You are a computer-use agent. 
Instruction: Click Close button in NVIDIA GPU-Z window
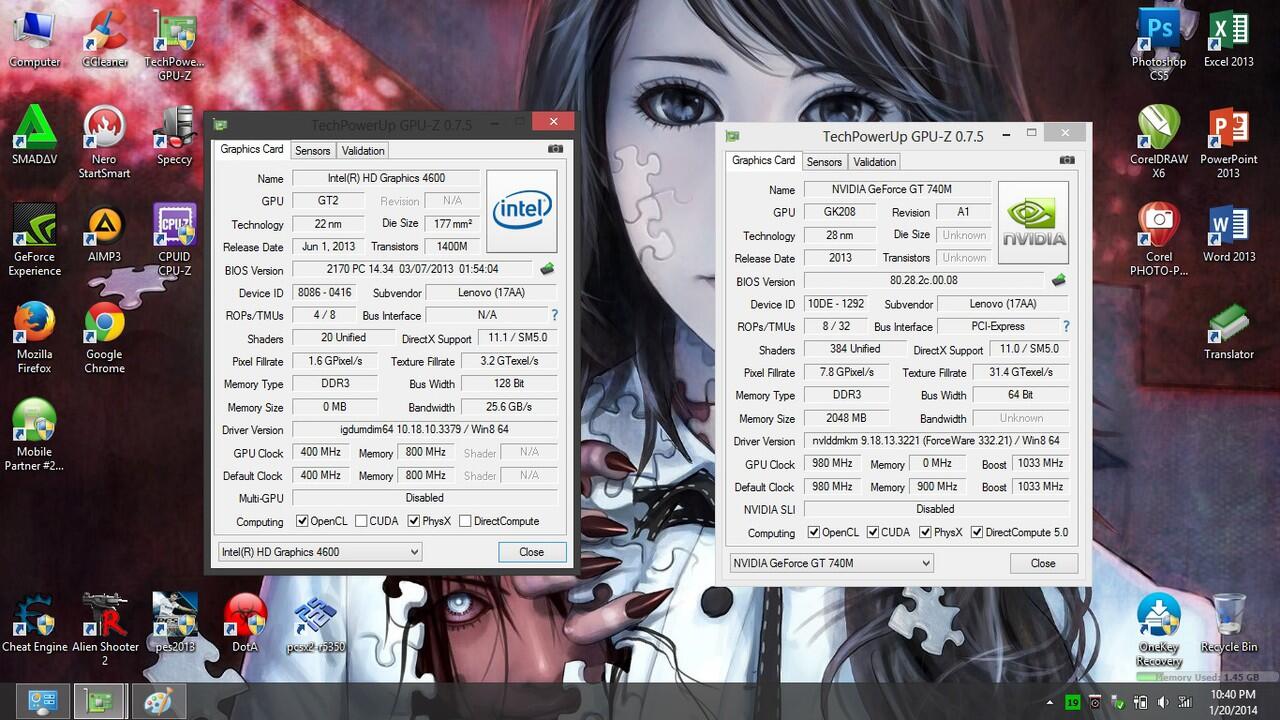tap(1042, 563)
